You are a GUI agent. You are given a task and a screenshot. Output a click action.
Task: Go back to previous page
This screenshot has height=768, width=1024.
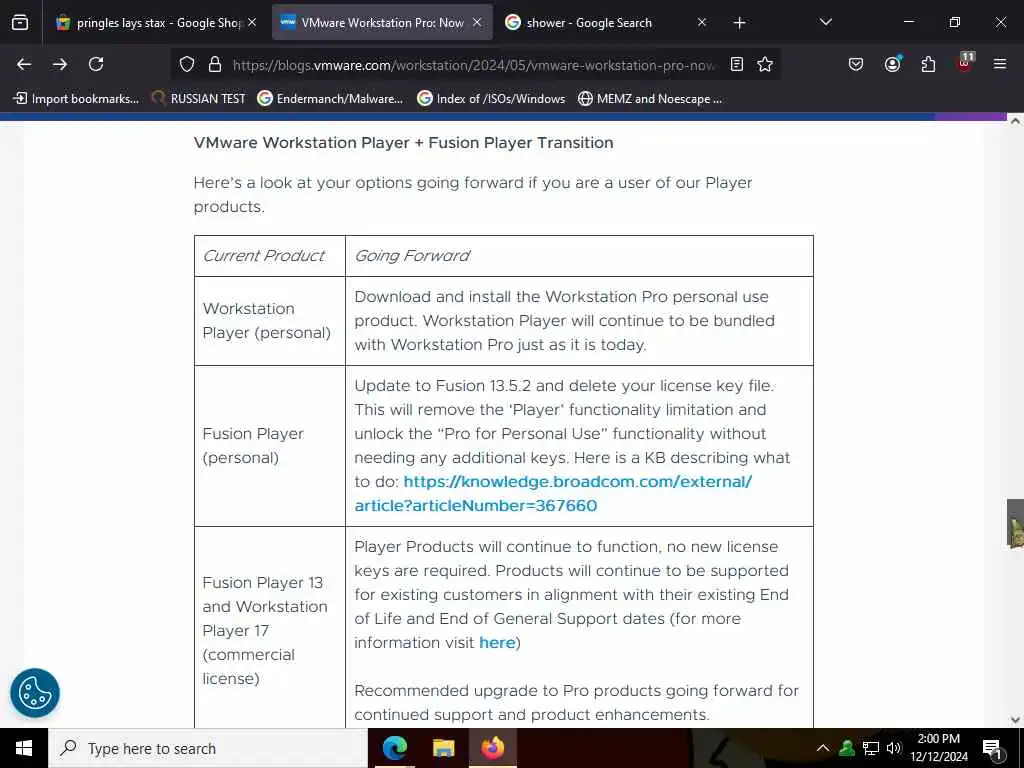tap(24, 64)
